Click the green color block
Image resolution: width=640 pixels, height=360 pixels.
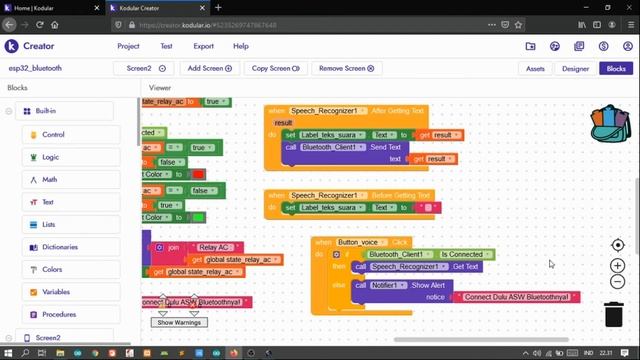point(198,218)
